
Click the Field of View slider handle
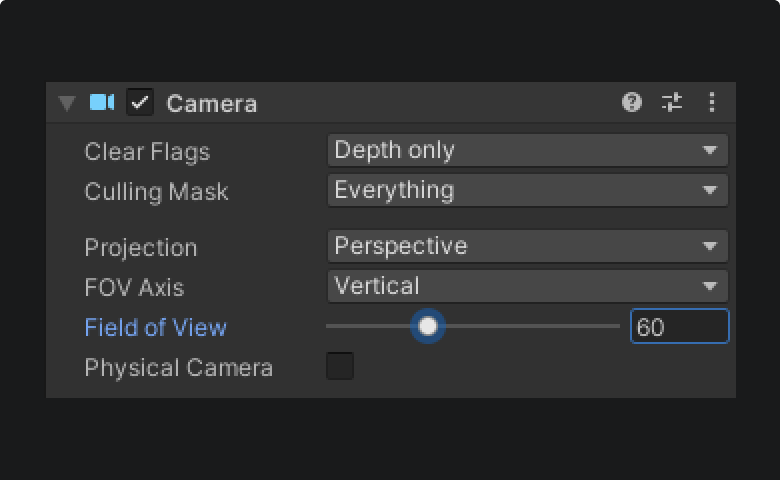point(428,326)
